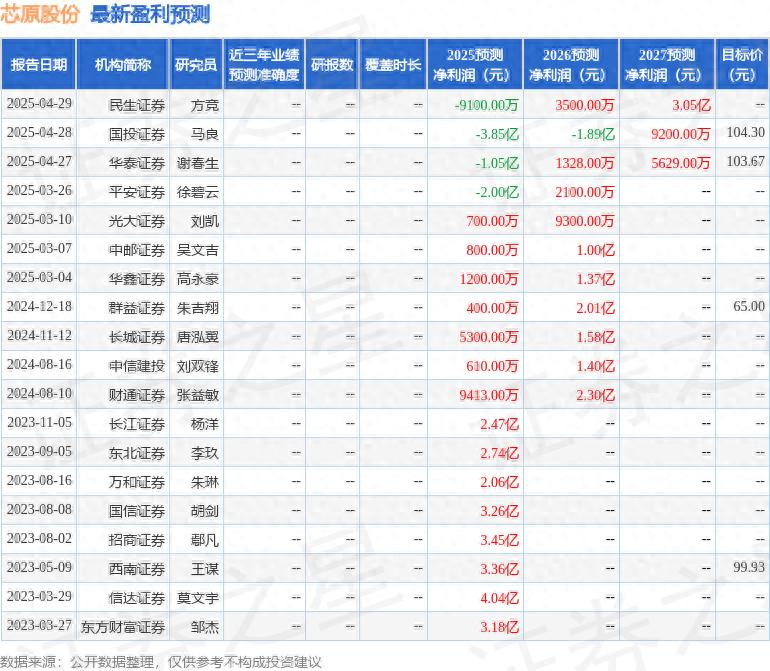This screenshot has width=770, height=671.
Task: Click the 机构简称 column header
Action: point(123,65)
